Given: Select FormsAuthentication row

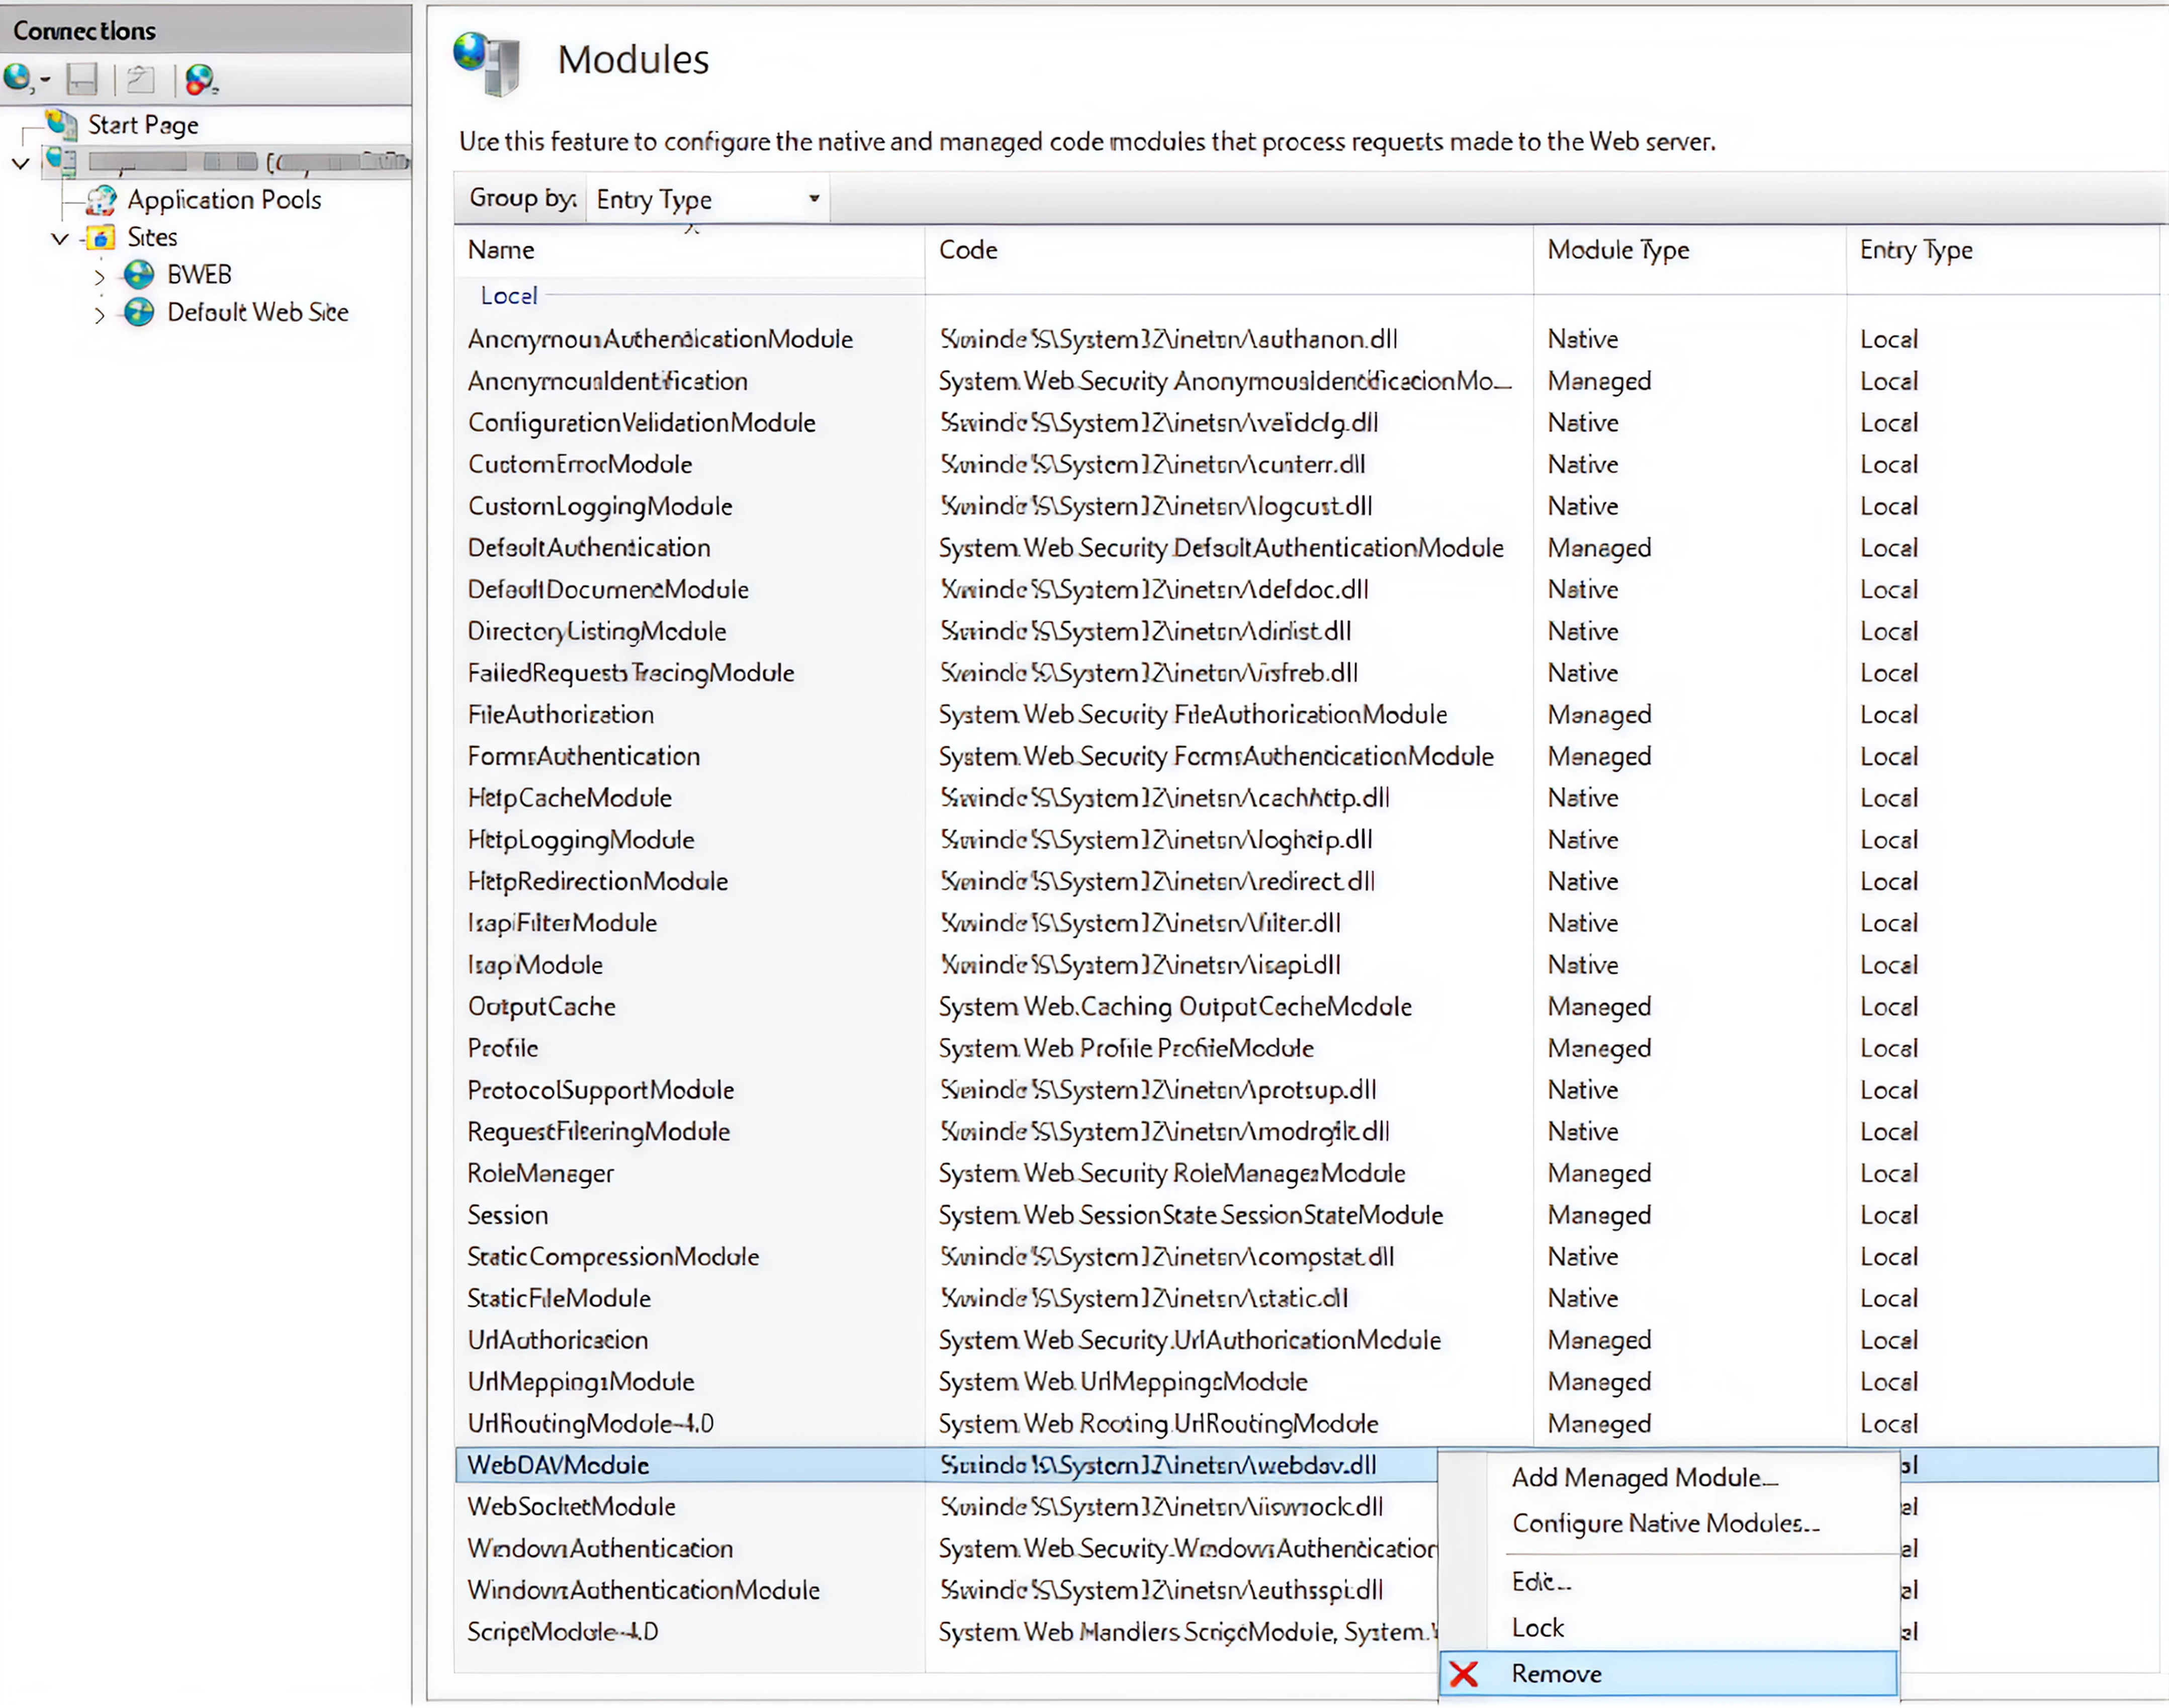Looking at the screenshot, I should [x=1306, y=757].
